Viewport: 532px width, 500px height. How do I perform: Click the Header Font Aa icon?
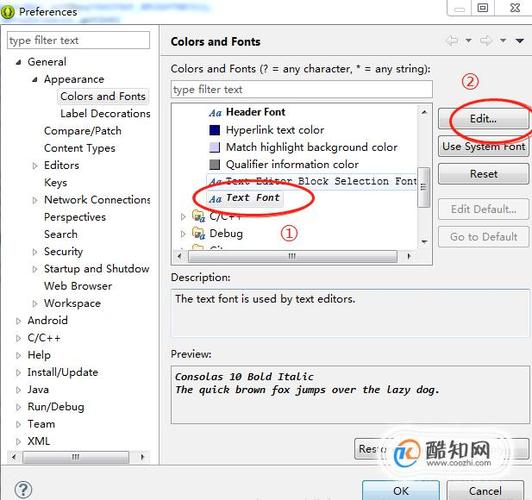215,113
